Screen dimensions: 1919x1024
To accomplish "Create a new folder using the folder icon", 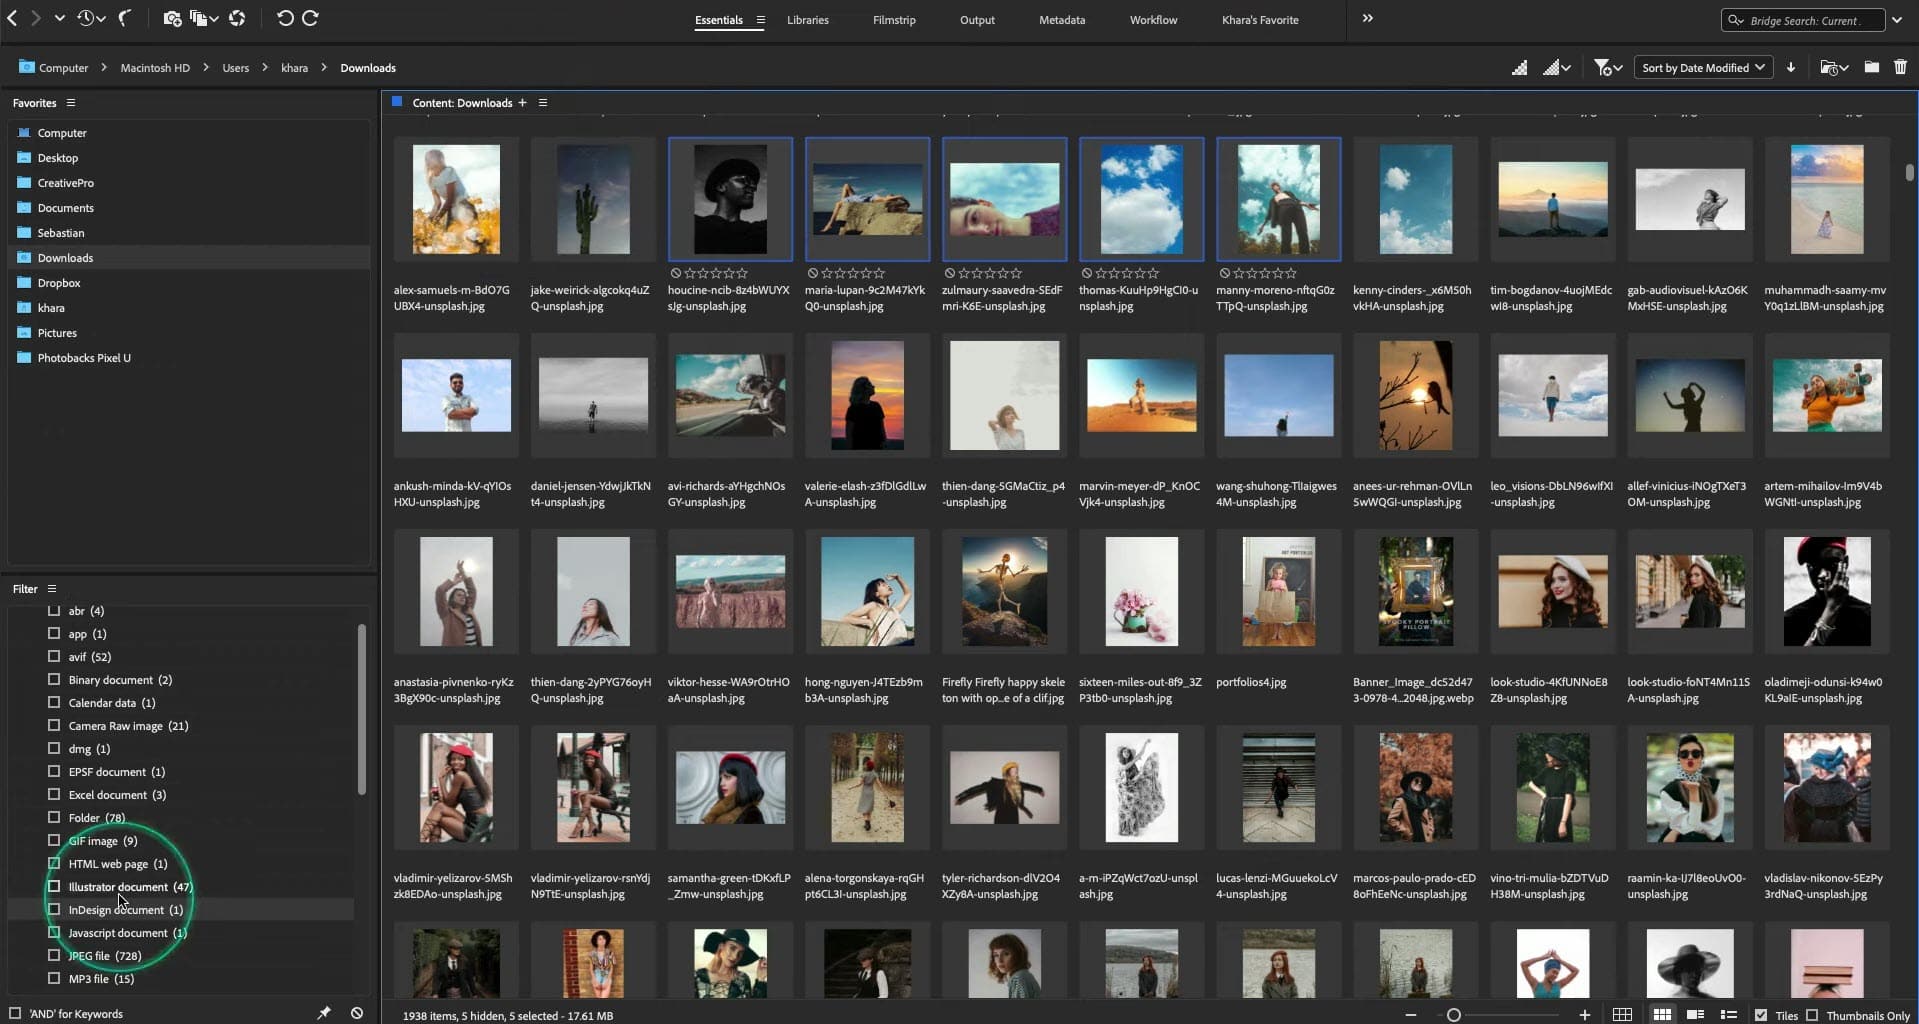I will pos(1871,67).
